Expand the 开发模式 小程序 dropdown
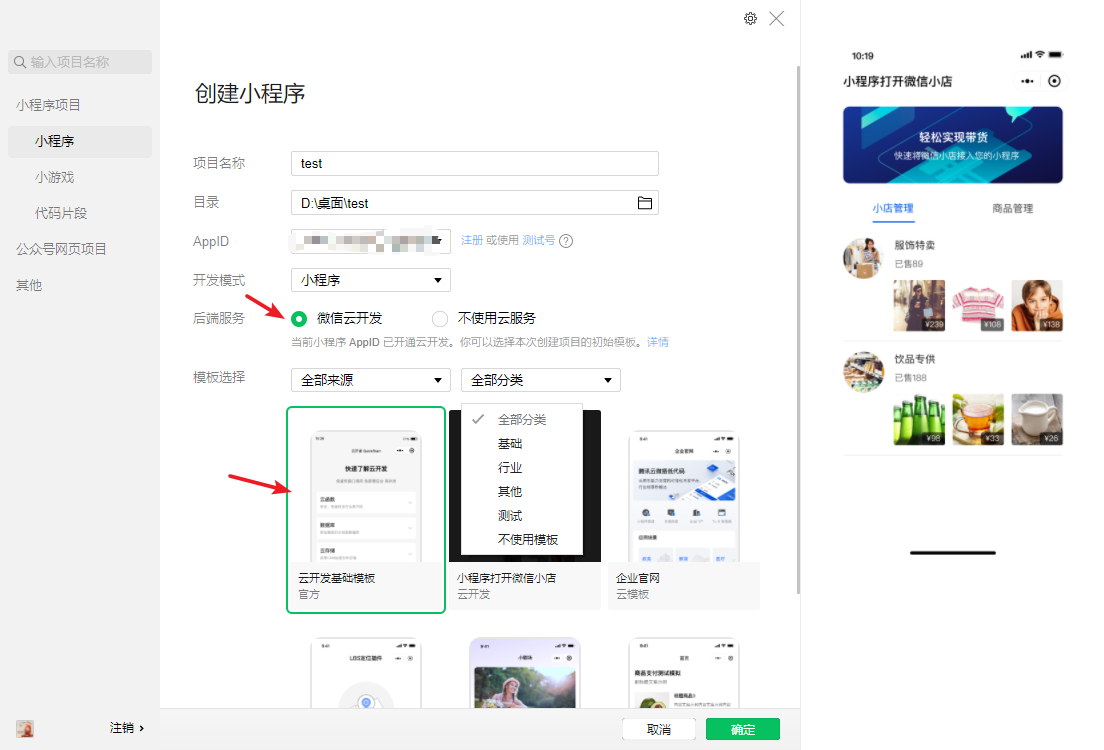 (x=370, y=280)
